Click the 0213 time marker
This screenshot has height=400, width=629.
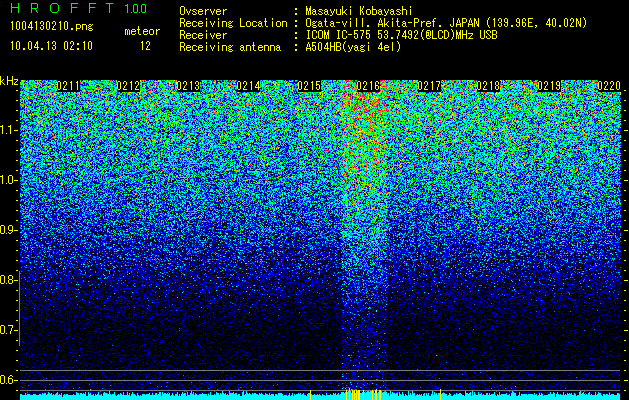[x=188, y=86]
